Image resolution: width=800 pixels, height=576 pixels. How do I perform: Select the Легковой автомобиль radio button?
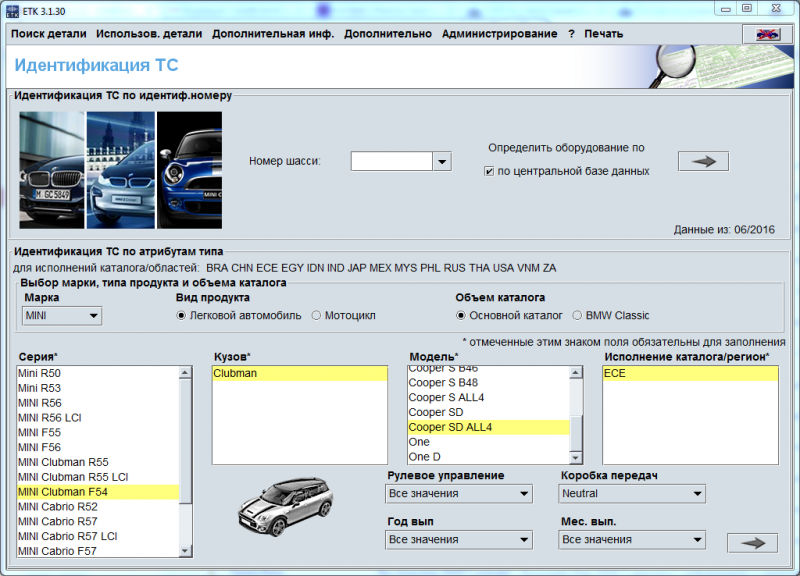(181, 315)
